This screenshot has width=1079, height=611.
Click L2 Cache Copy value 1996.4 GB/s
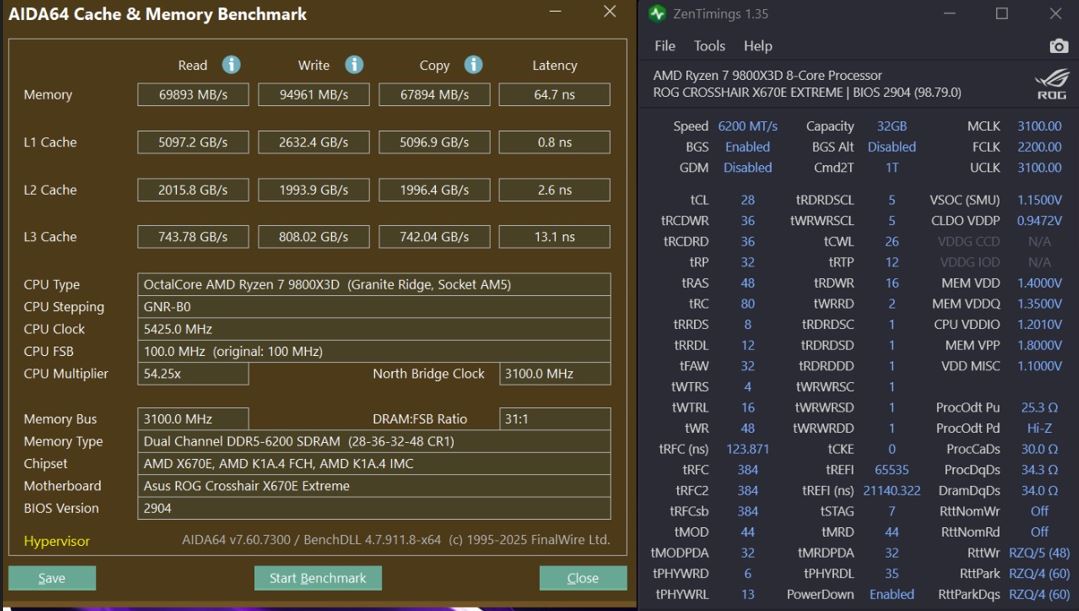tap(434, 190)
